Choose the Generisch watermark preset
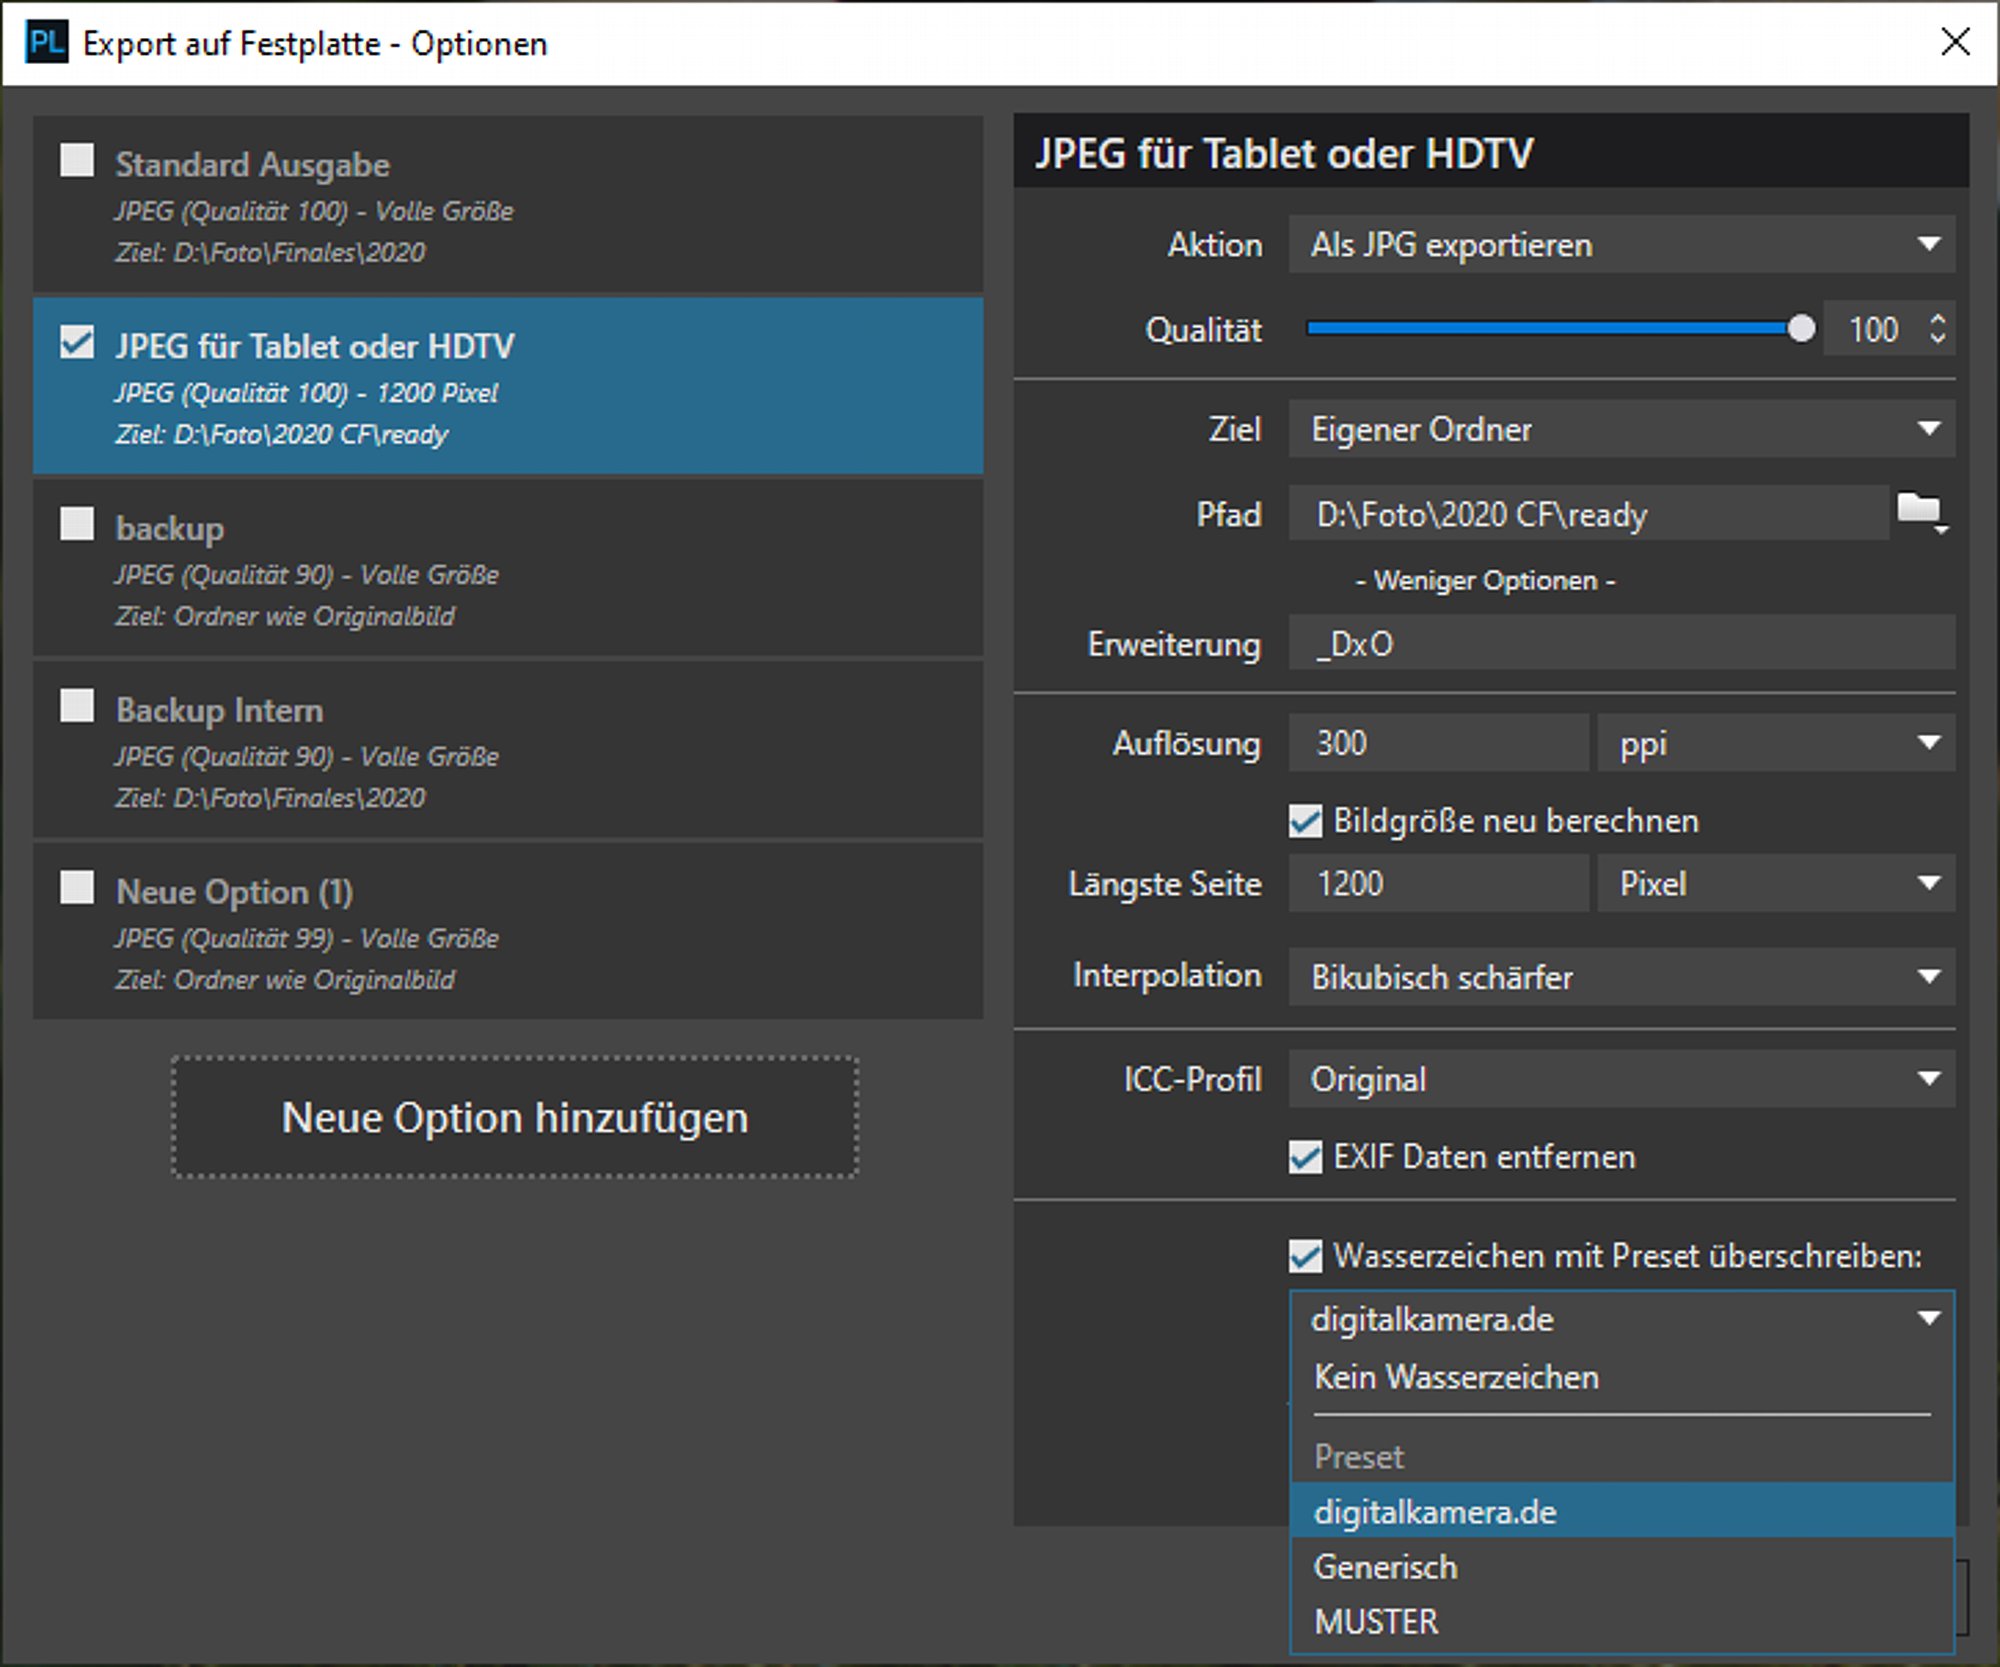Image resolution: width=2000 pixels, height=1667 pixels. (1621, 1566)
